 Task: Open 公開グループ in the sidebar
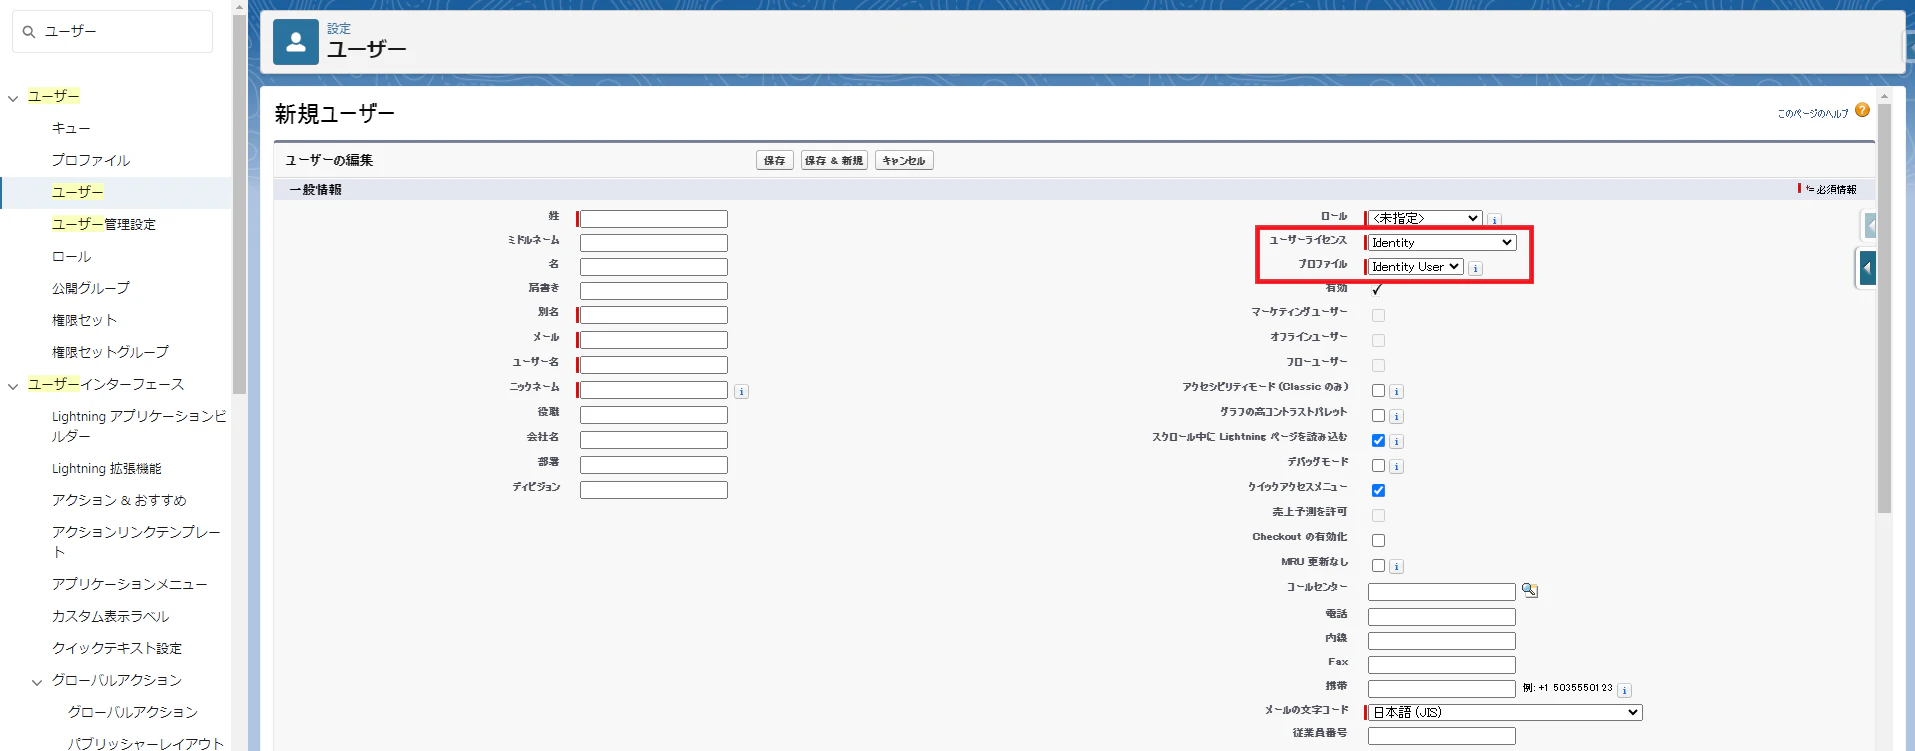click(x=91, y=288)
